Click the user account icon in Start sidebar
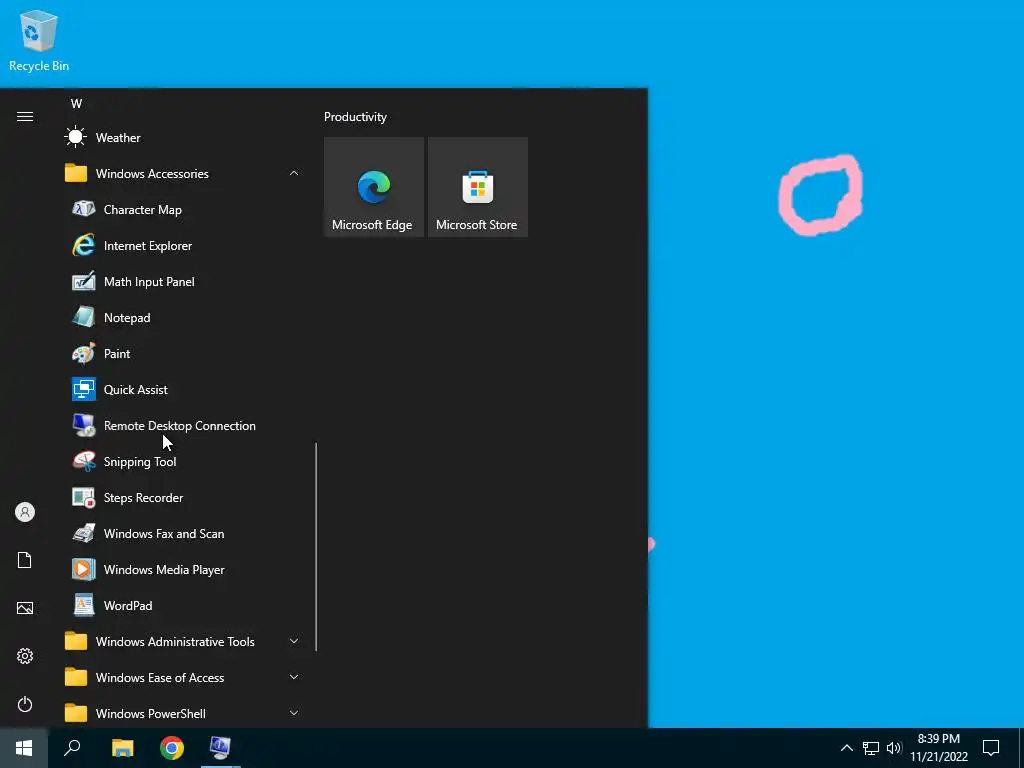1024x768 pixels. click(25, 512)
